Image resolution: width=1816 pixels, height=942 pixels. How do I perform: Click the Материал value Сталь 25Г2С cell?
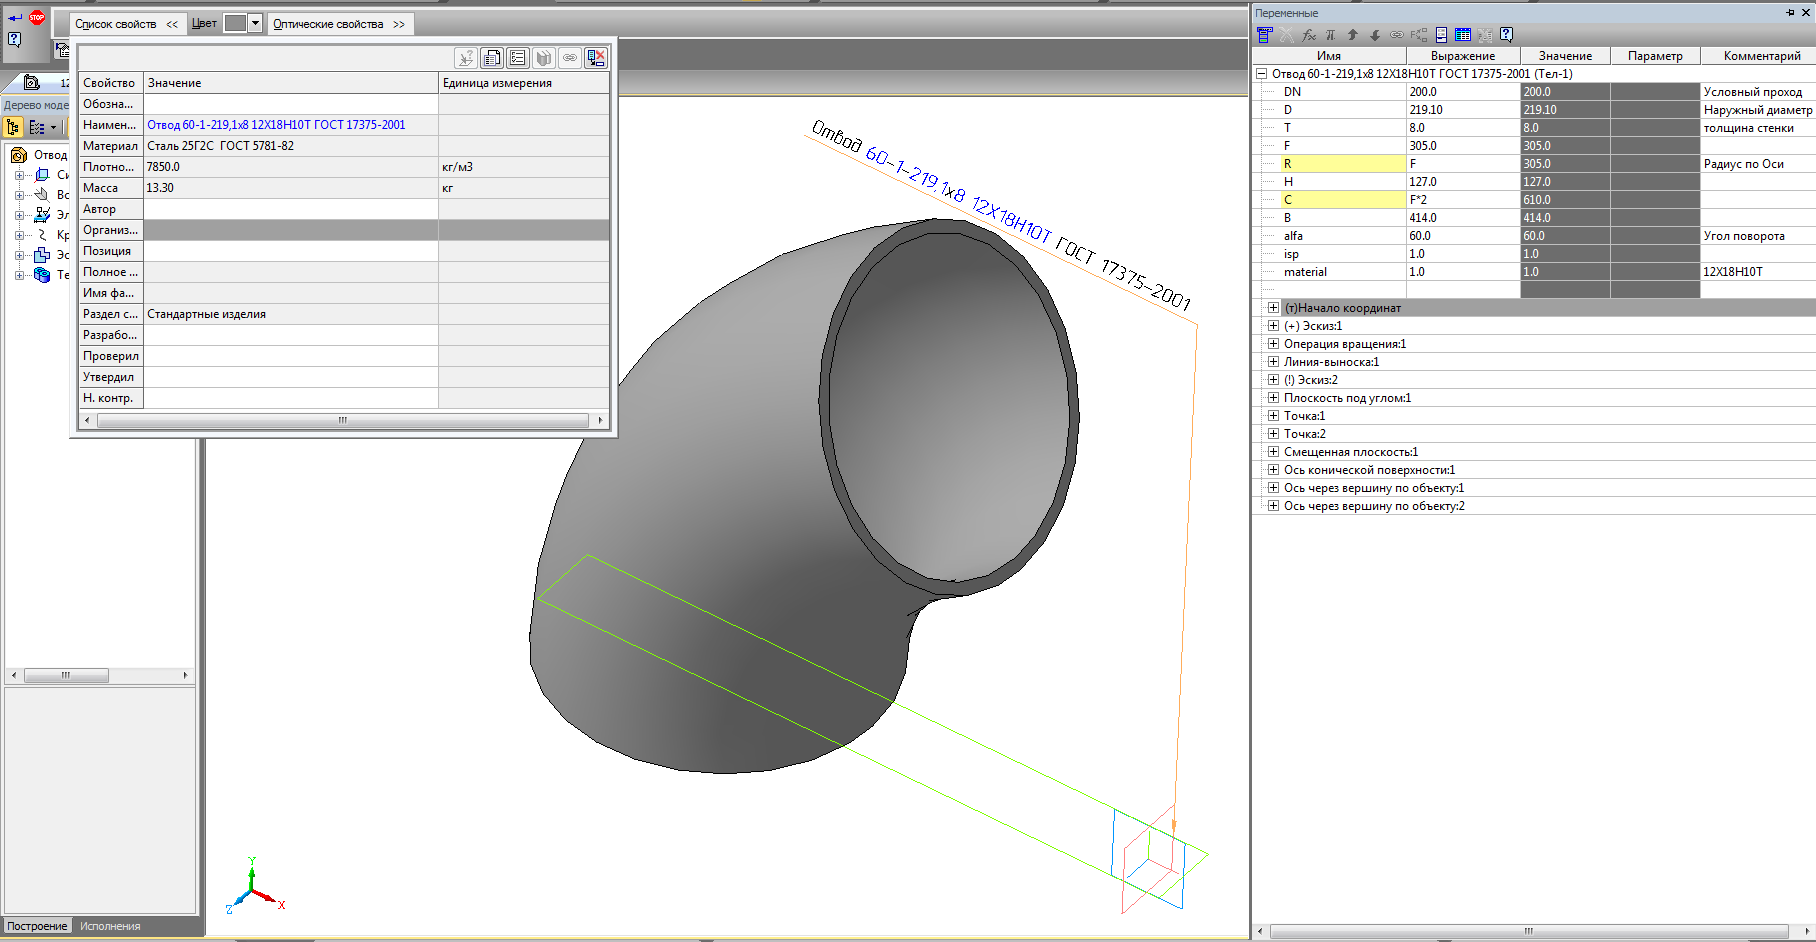click(x=291, y=146)
